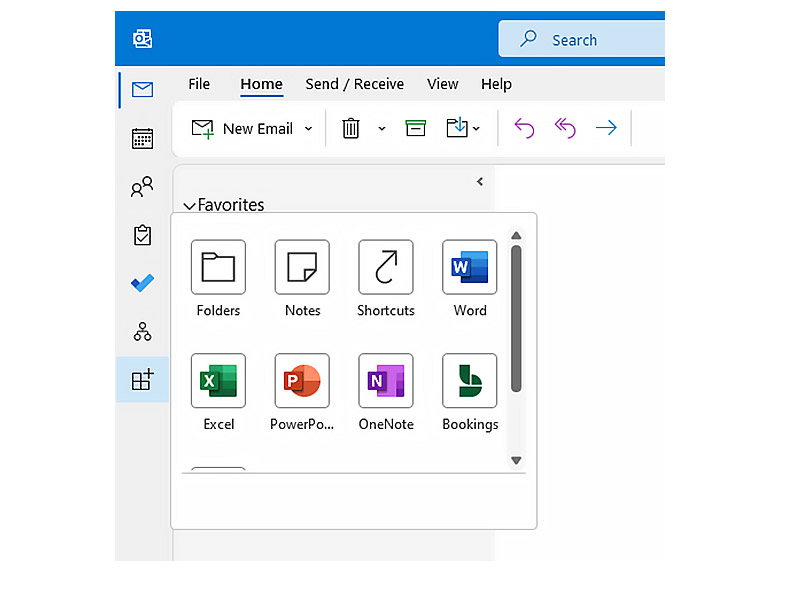
Task: Click the Move to folder icon
Action: click(457, 127)
